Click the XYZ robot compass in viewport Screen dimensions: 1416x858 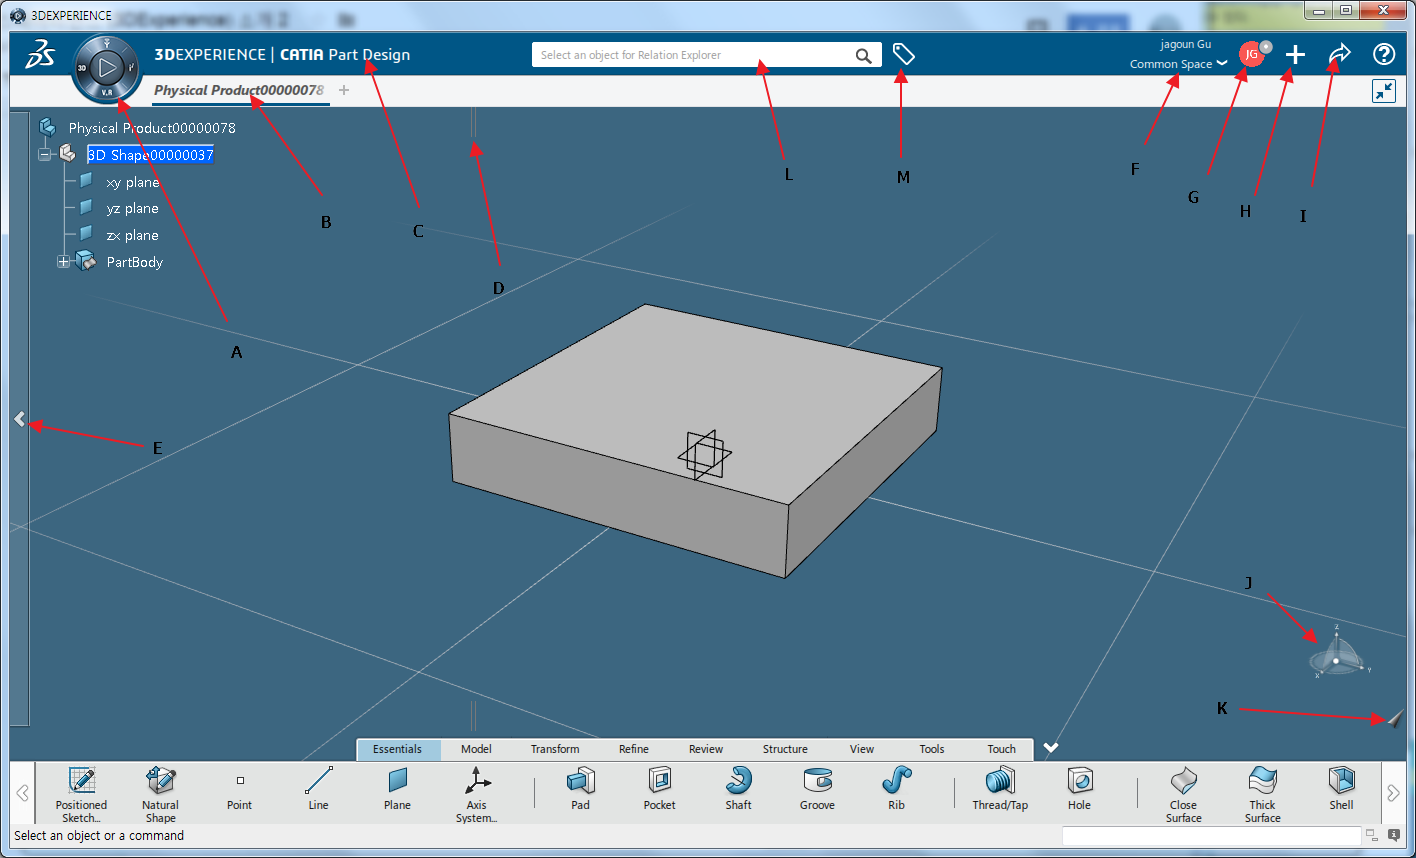[1337, 653]
